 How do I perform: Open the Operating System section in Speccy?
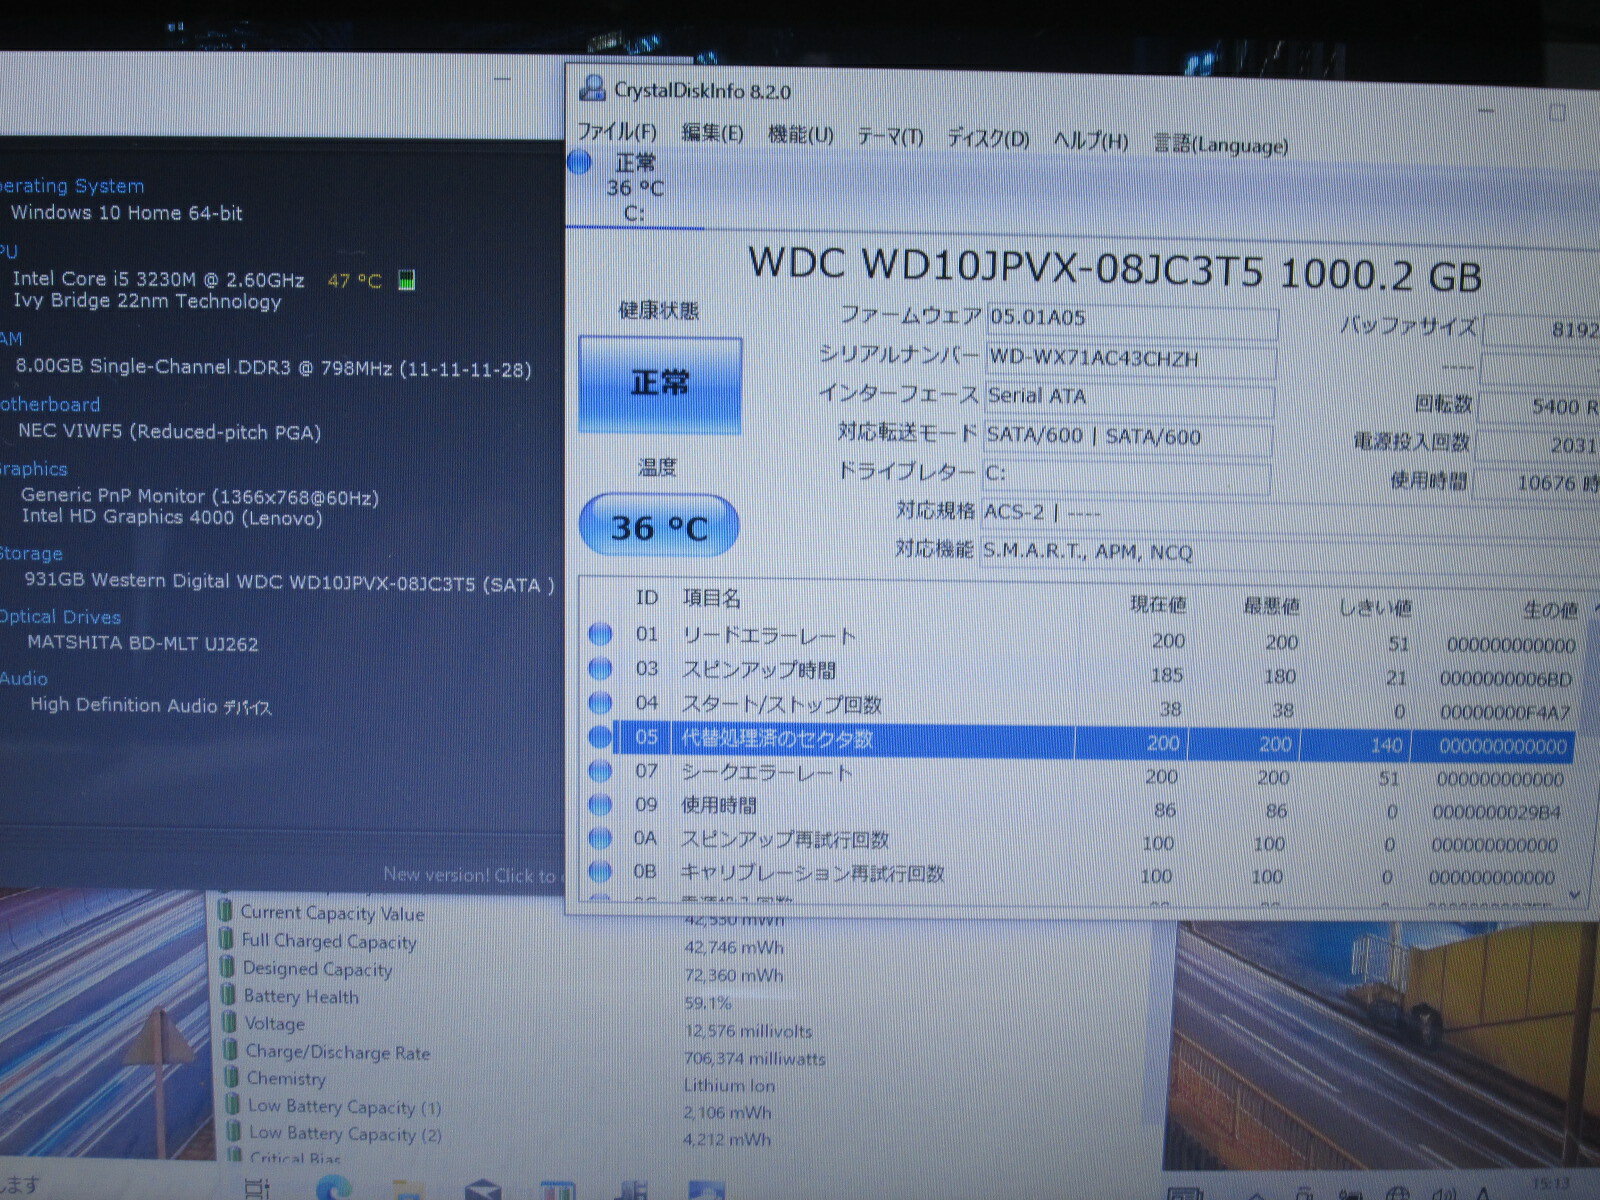72,186
